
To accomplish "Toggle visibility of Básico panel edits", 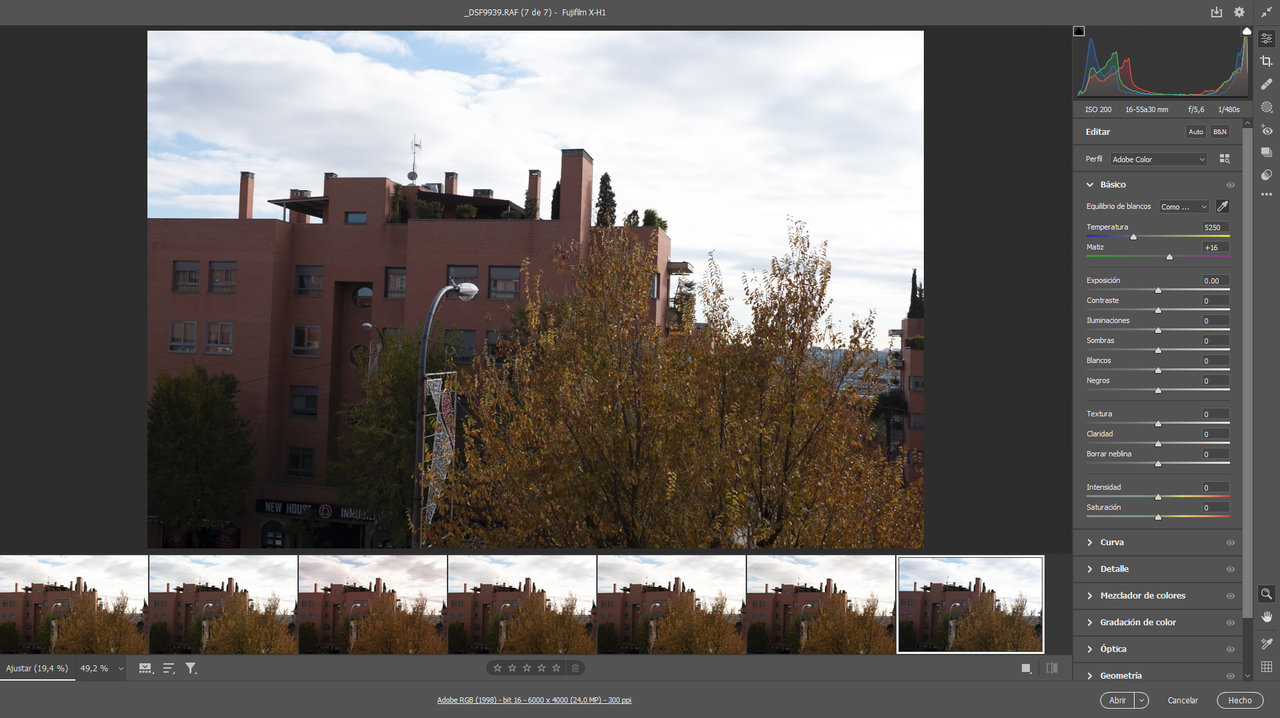I will click(x=1230, y=185).
